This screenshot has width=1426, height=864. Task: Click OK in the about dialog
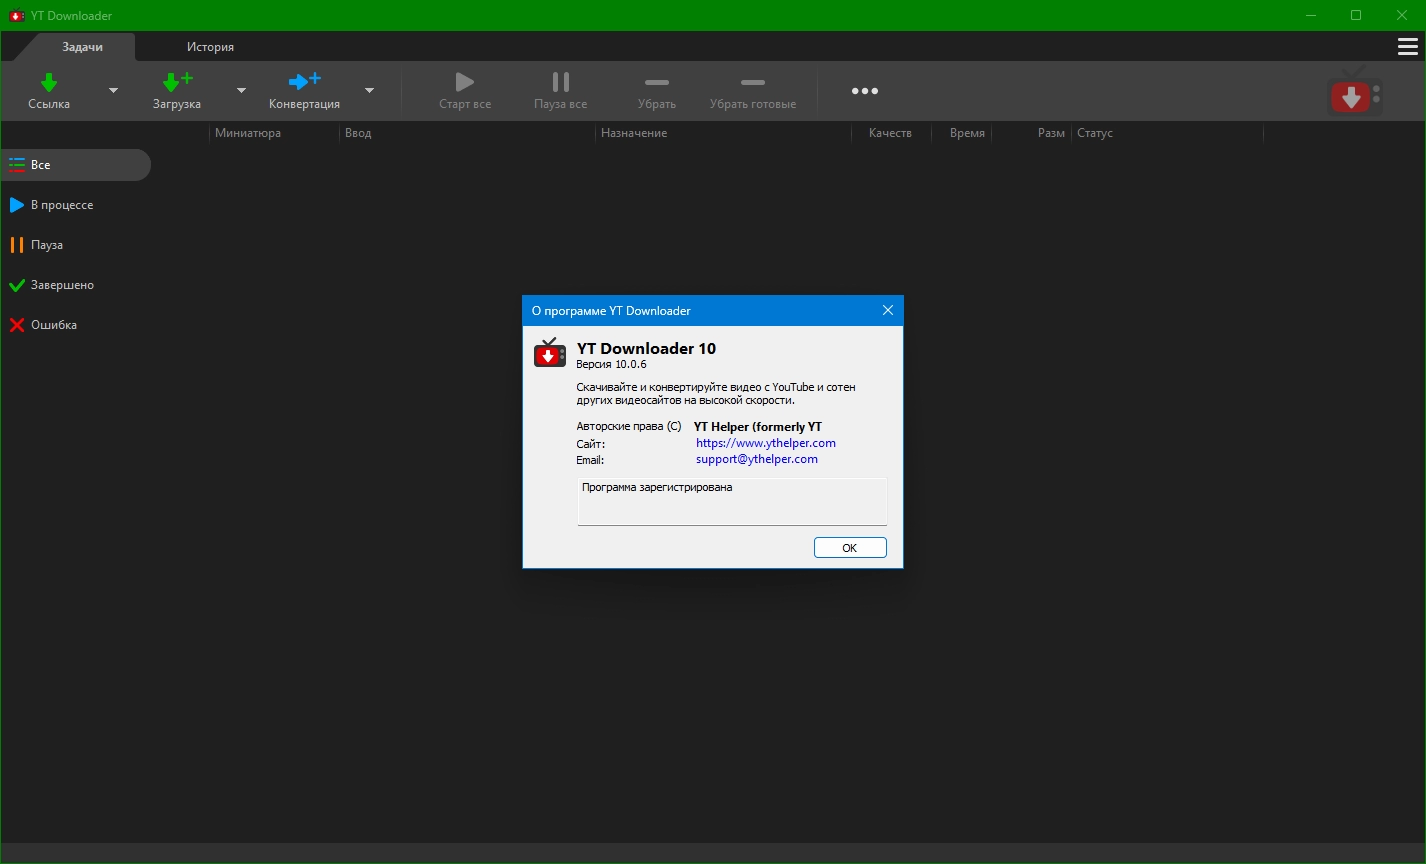(849, 548)
